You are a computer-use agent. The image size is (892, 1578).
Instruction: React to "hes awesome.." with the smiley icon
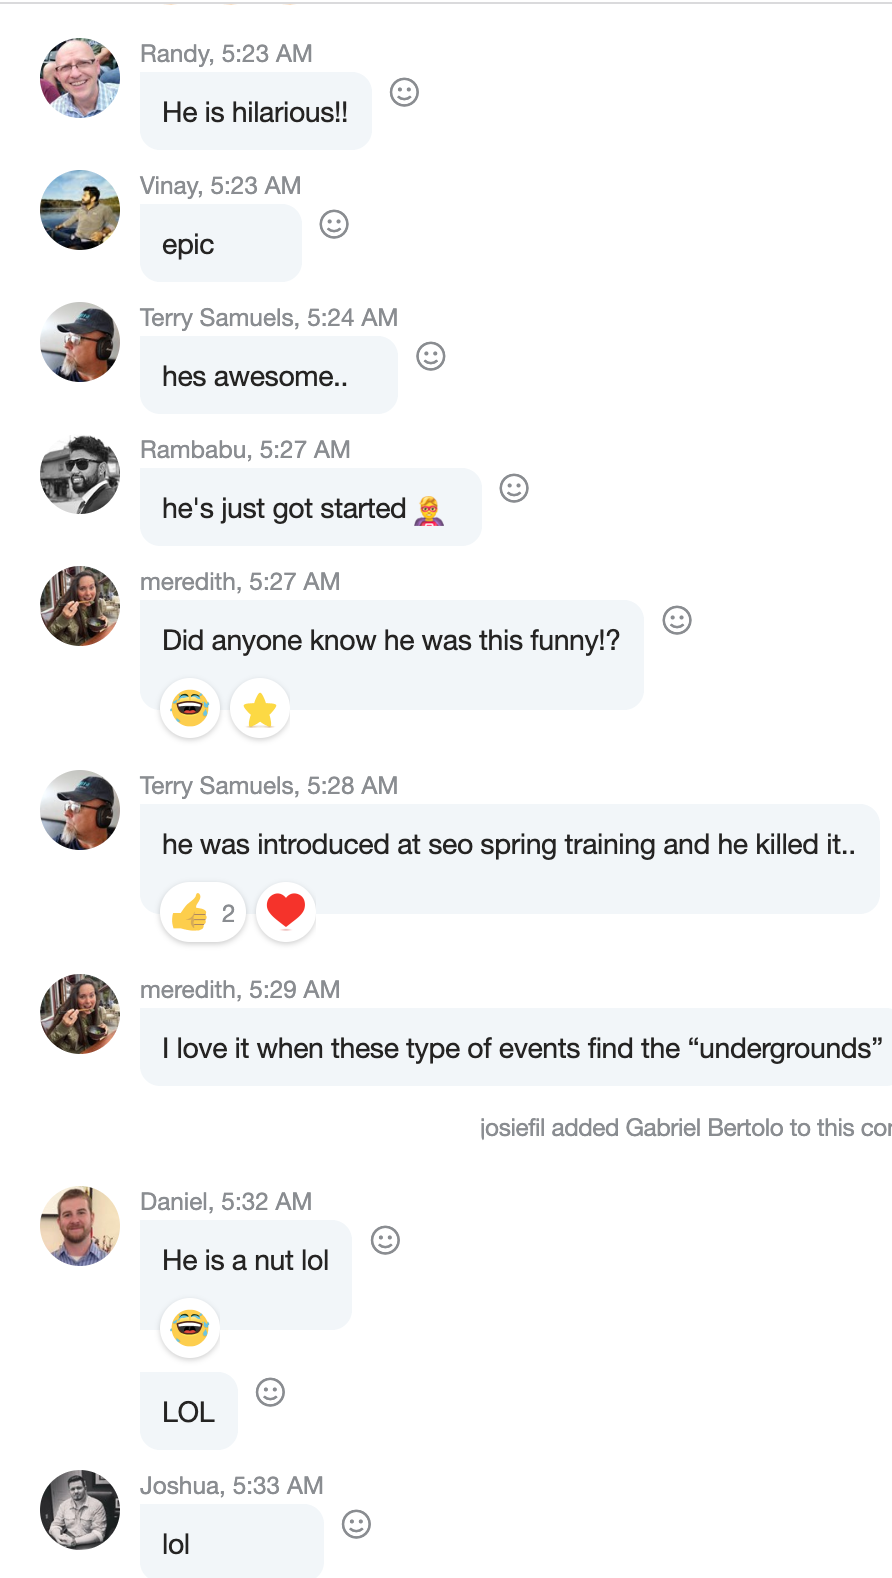point(431,357)
